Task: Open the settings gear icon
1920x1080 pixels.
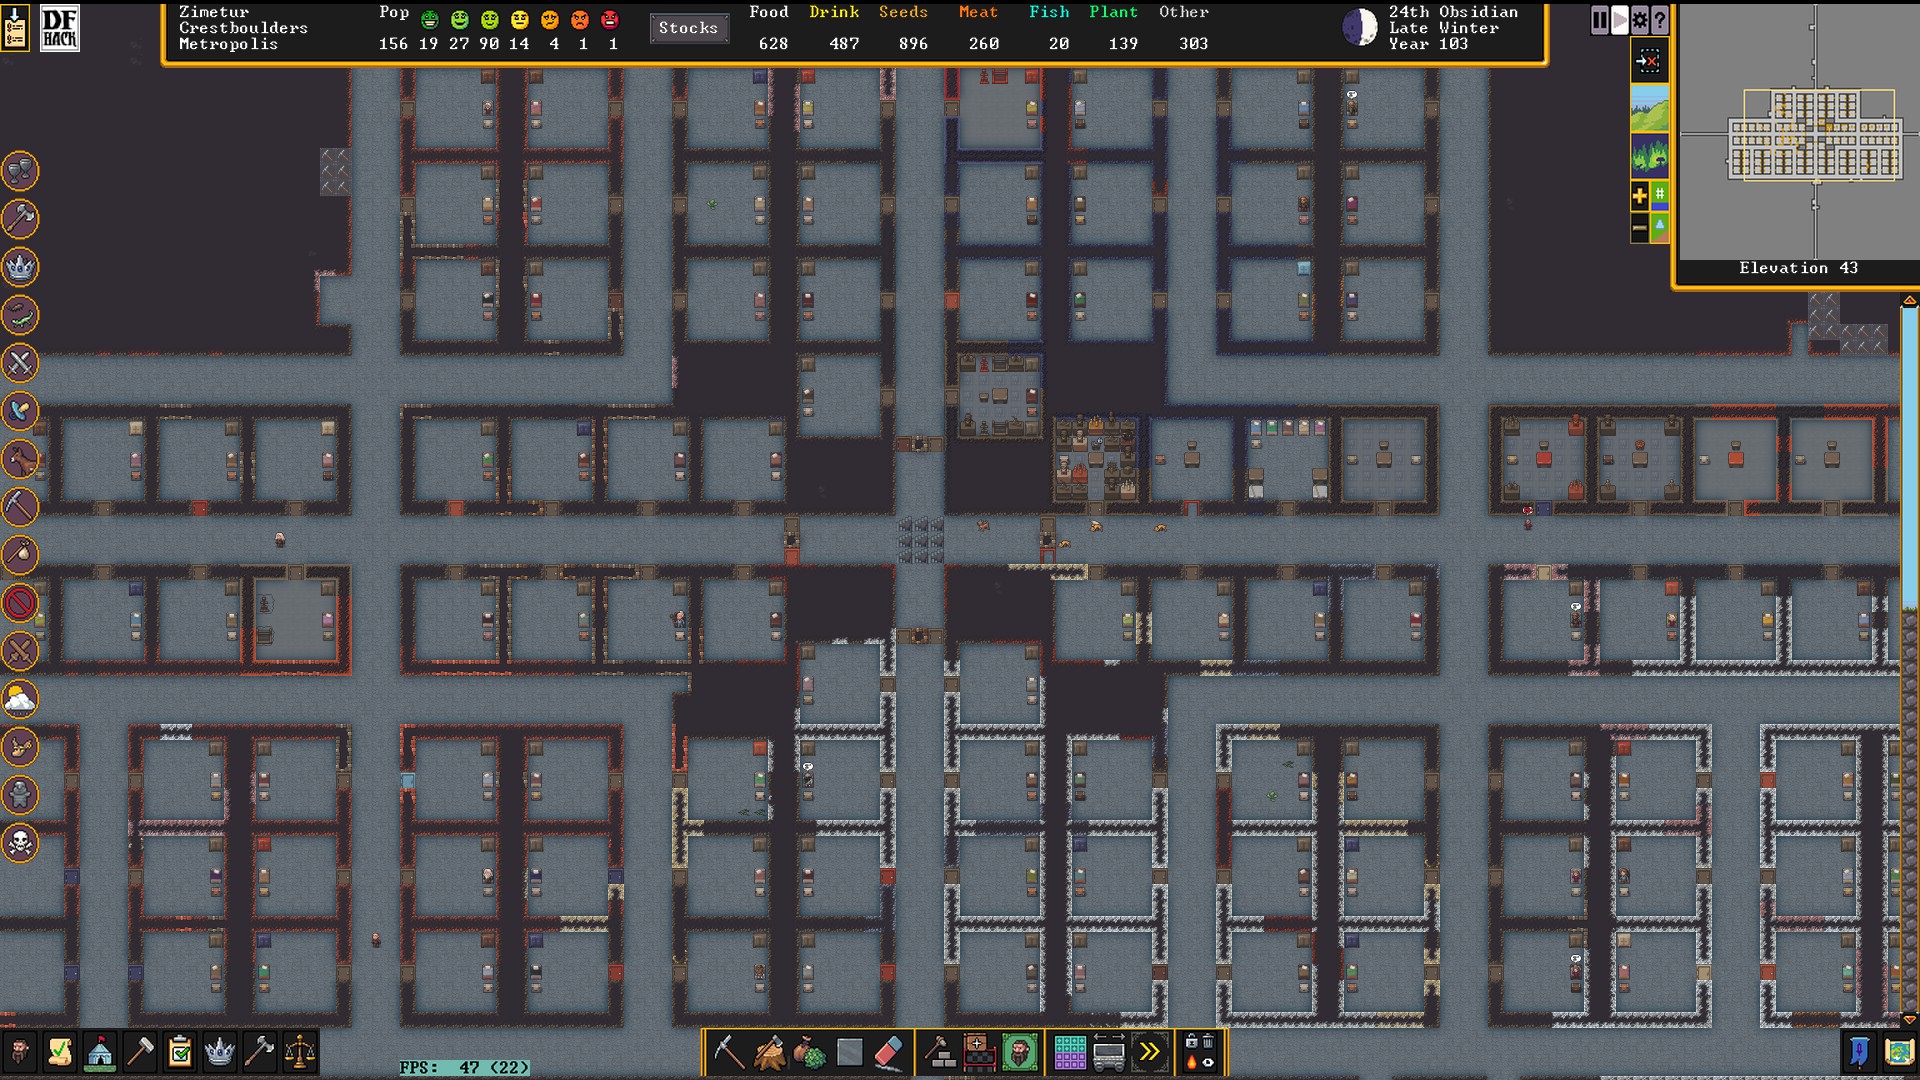Action: 1640,19
